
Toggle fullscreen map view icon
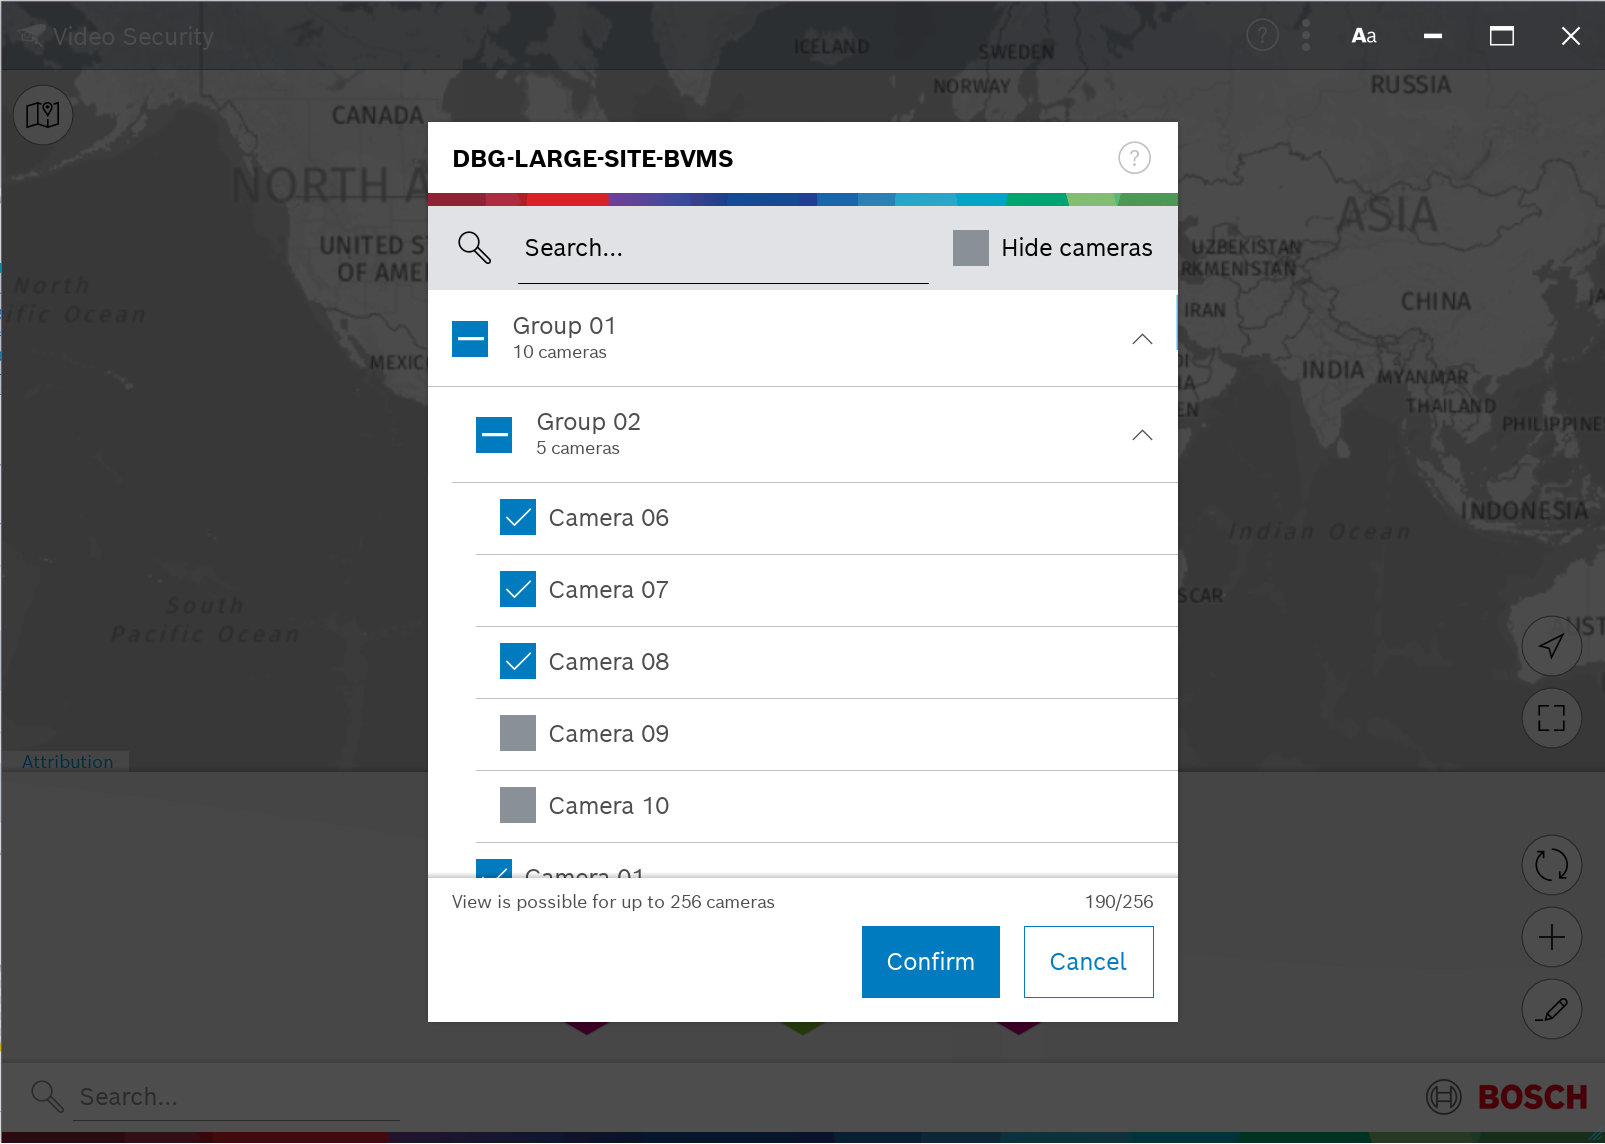1551,718
